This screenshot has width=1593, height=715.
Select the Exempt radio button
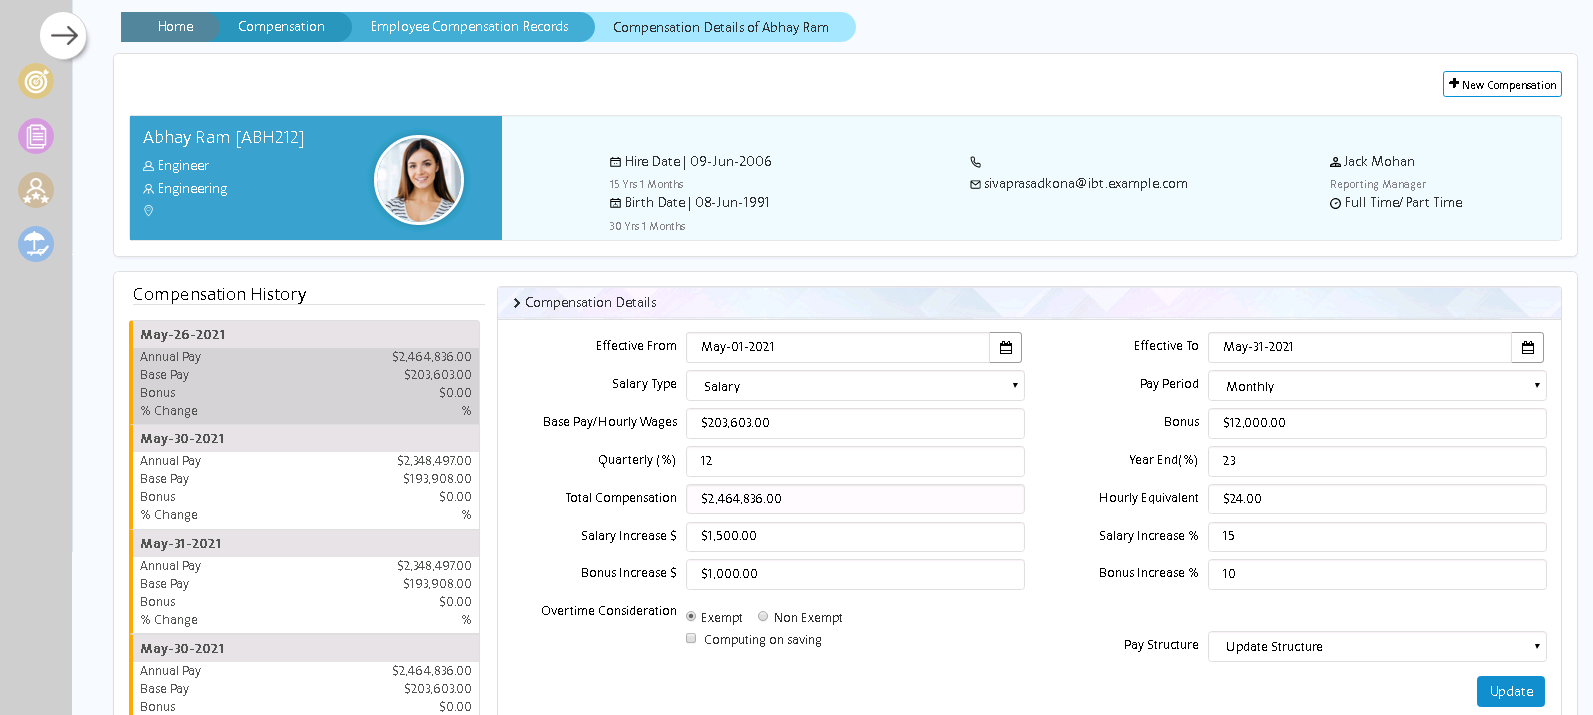click(691, 617)
